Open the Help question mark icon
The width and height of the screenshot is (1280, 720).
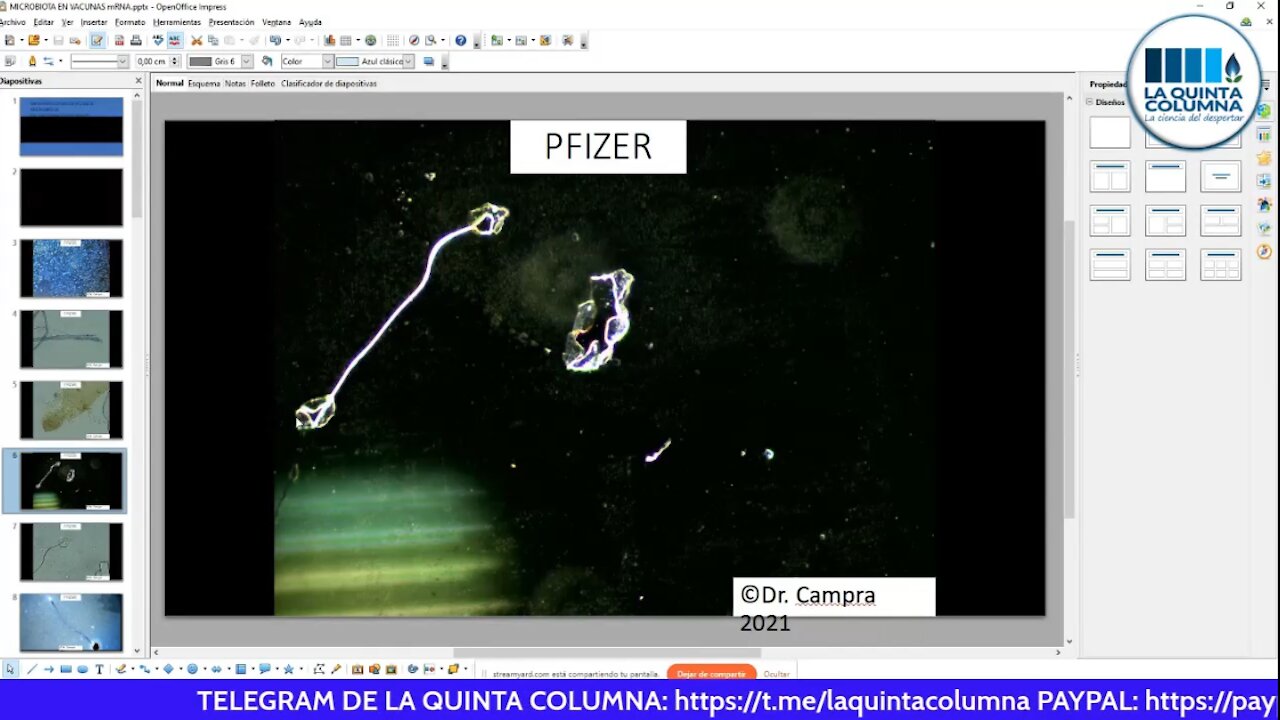[x=461, y=40]
